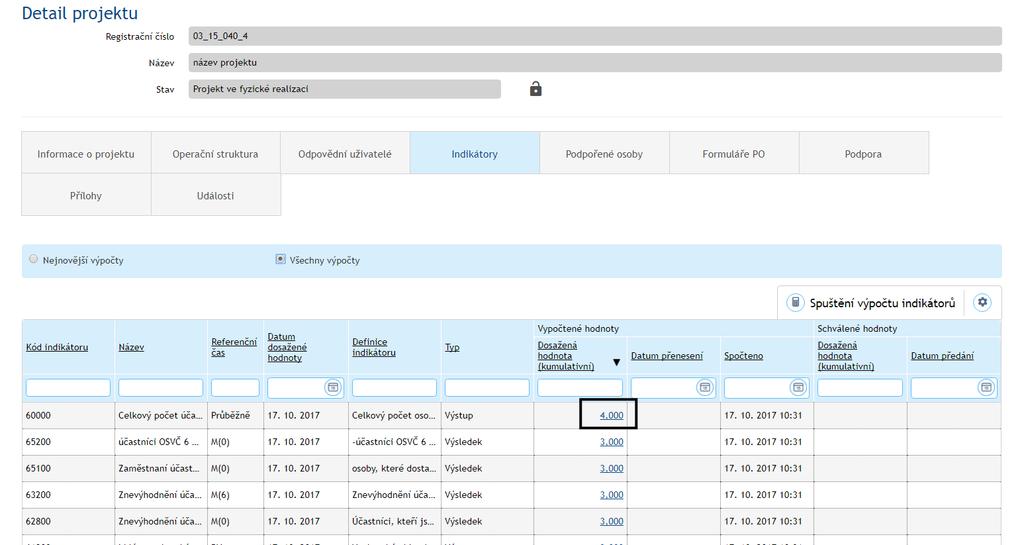Click the calculator icon for Spuštění výpočtu indikátorů

(x=795, y=302)
